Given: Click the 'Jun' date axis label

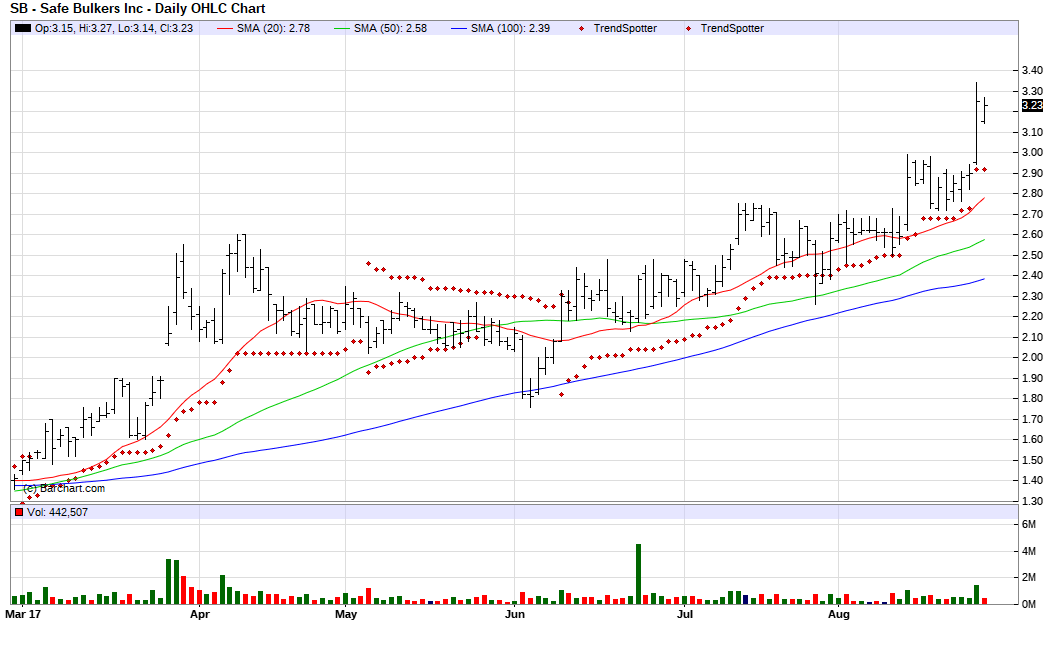Looking at the screenshot, I should coord(514,615).
